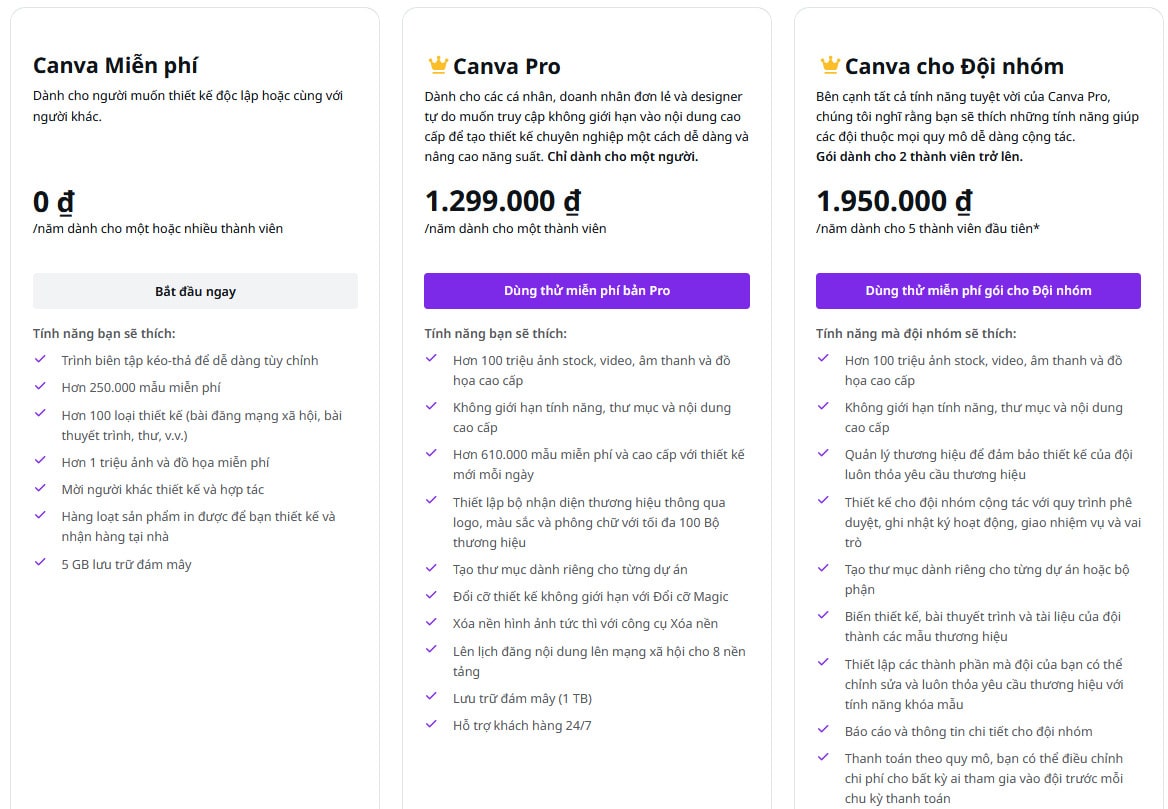Click 'Dùng thử miễn phí gói cho Đội nhóm'
Image resolution: width=1168 pixels, height=809 pixels.
coord(979,290)
